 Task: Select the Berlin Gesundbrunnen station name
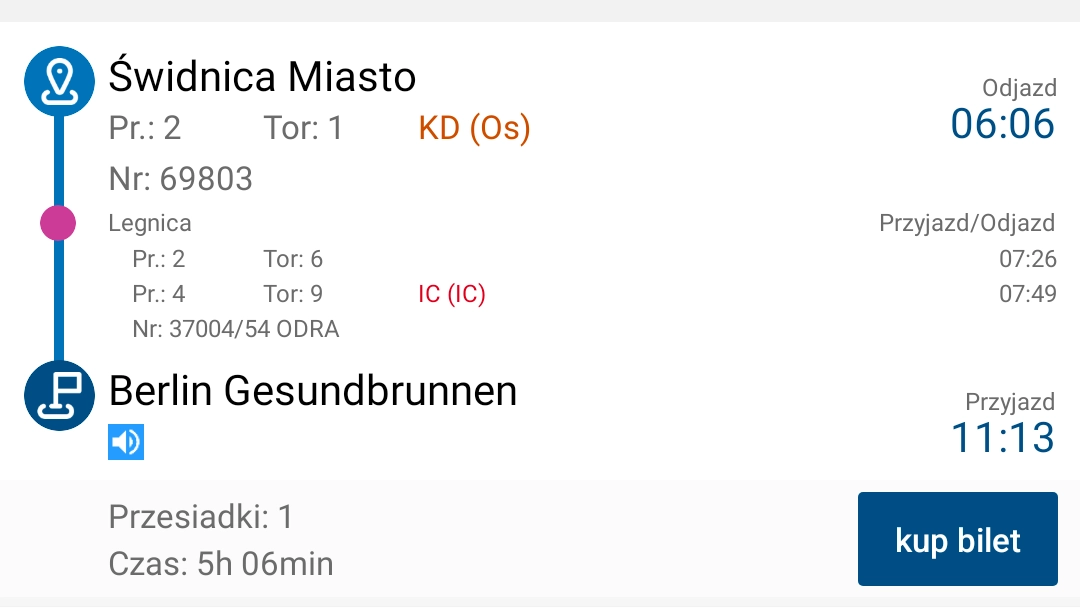pyautogui.click(x=313, y=390)
